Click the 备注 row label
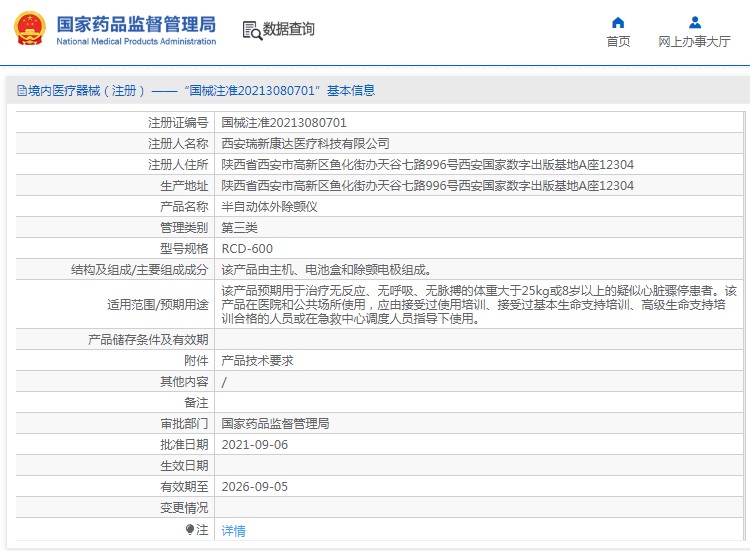 click(196, 403)
